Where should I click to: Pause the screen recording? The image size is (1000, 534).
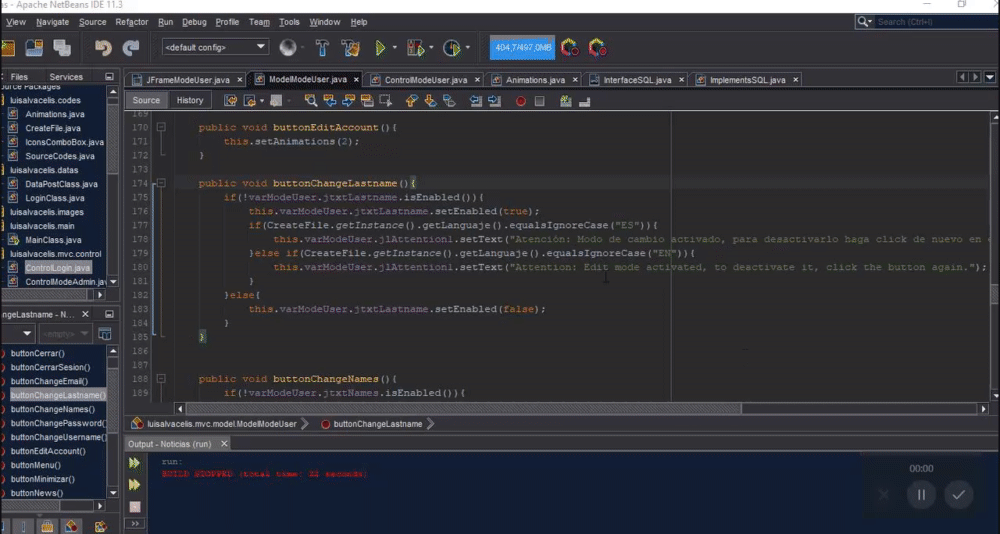point(921,494)
